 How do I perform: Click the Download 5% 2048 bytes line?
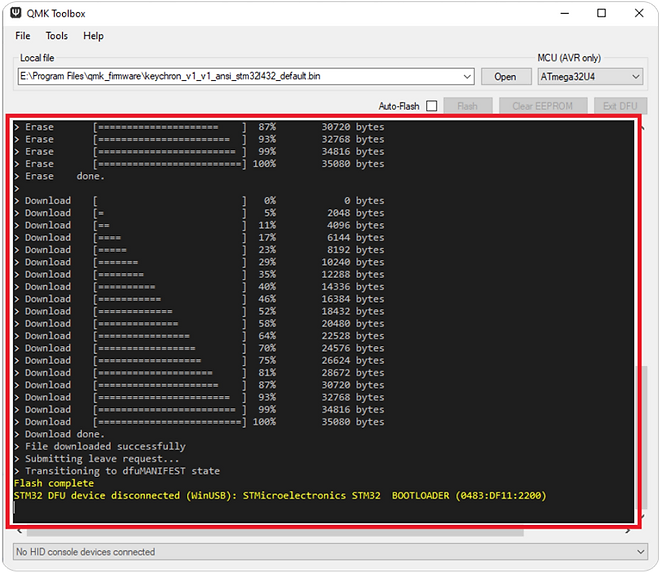click(x=199, y=213)
